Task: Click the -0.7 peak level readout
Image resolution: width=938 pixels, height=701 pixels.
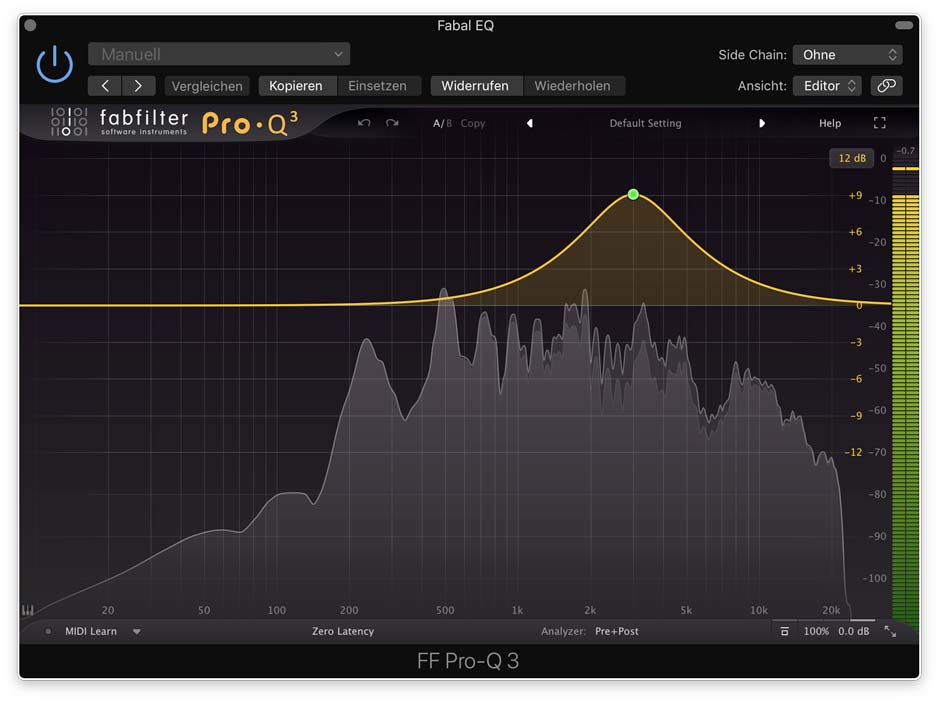Action: pyautogui.click(x=905, y=151)
